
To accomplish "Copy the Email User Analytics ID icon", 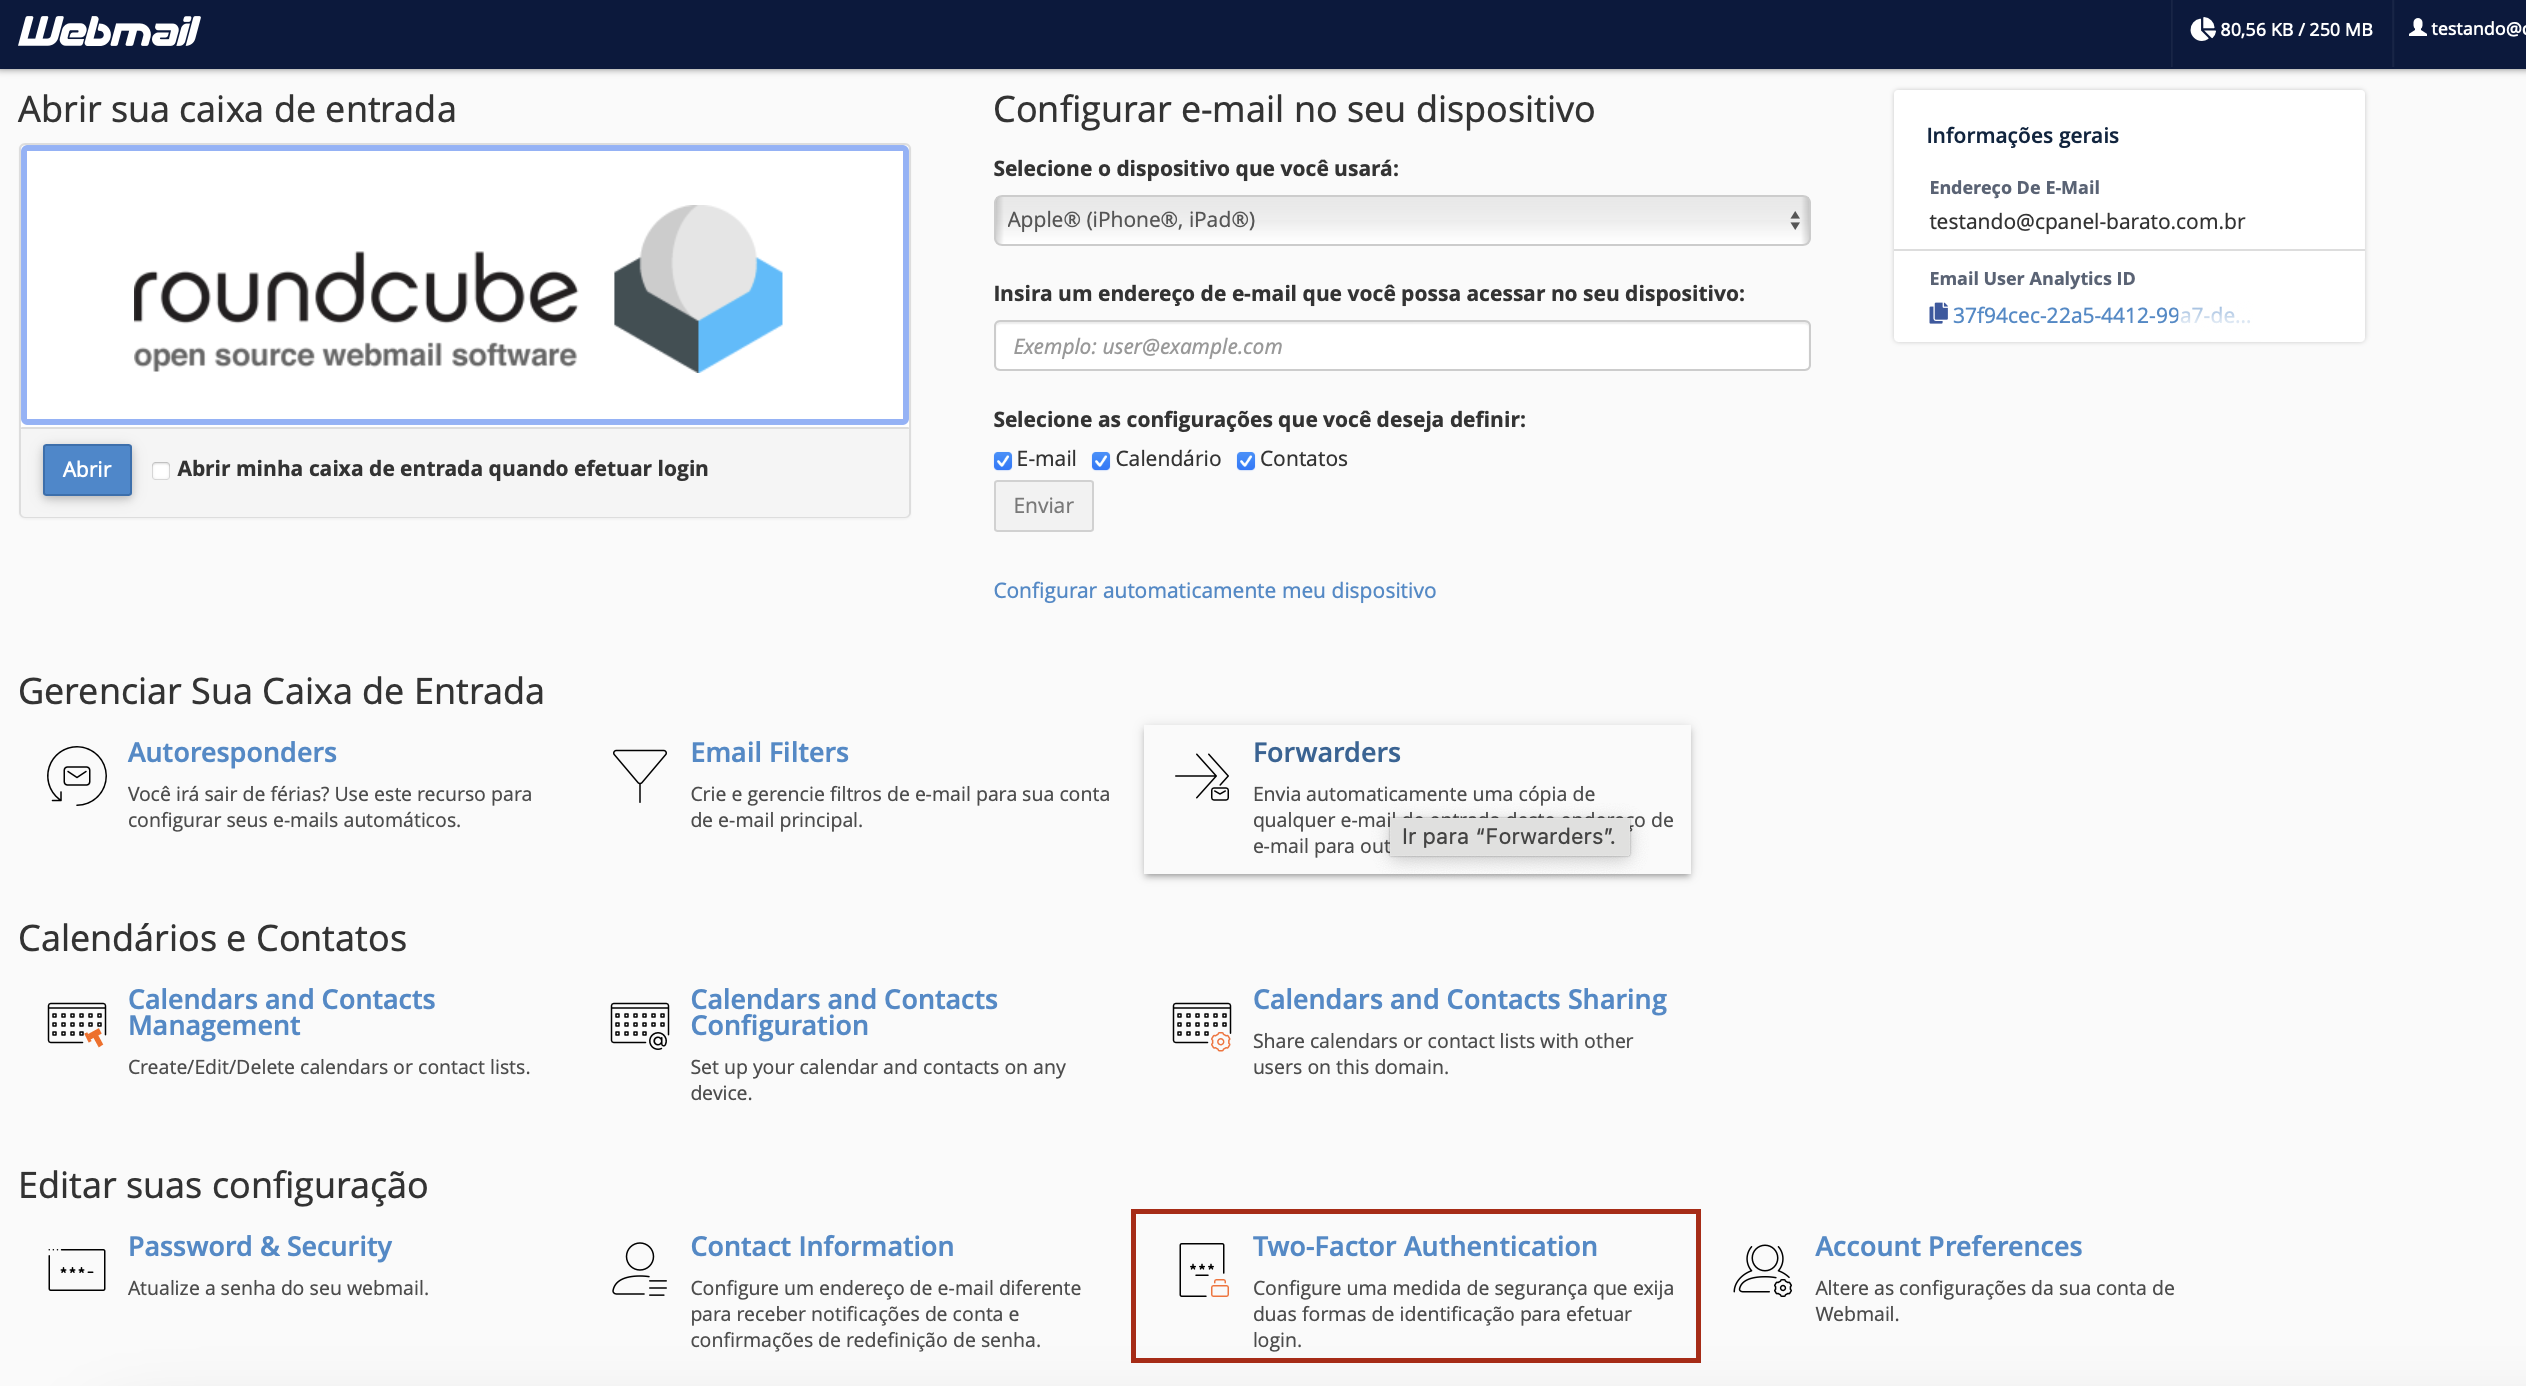I will [1938, 314].
